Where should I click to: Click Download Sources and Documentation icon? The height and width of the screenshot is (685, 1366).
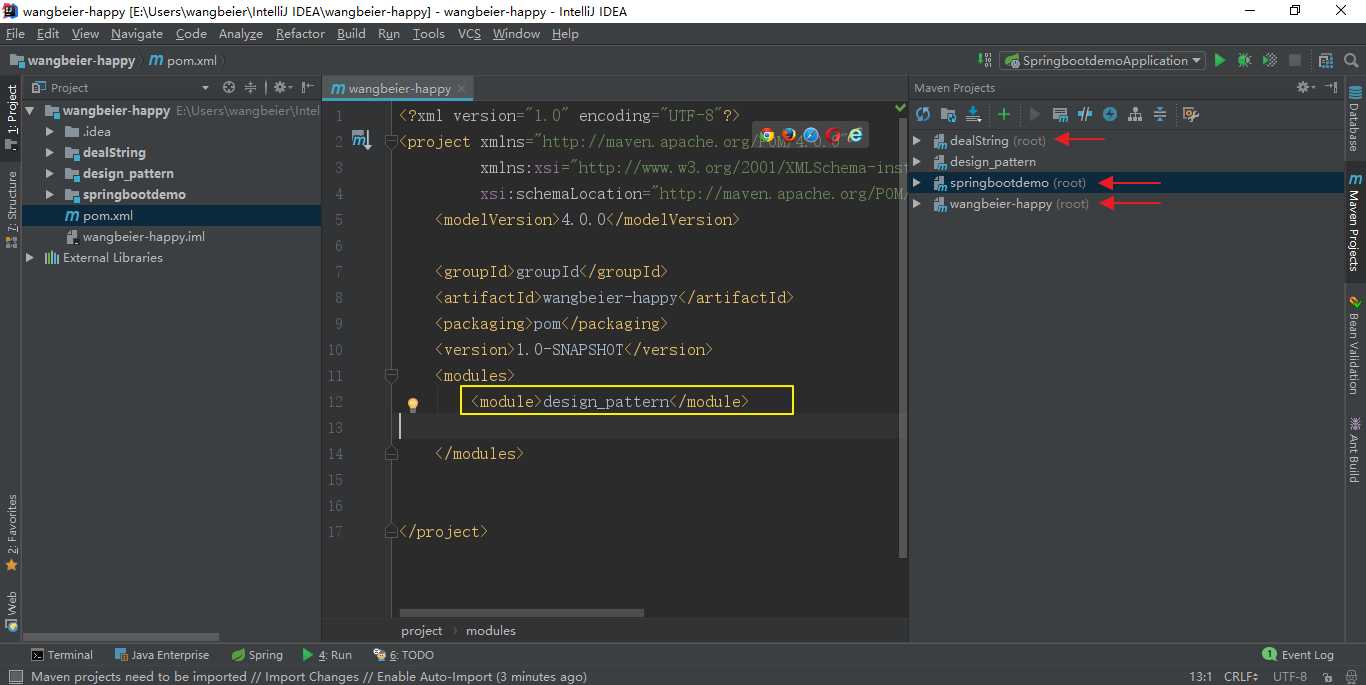click(973, 114)
